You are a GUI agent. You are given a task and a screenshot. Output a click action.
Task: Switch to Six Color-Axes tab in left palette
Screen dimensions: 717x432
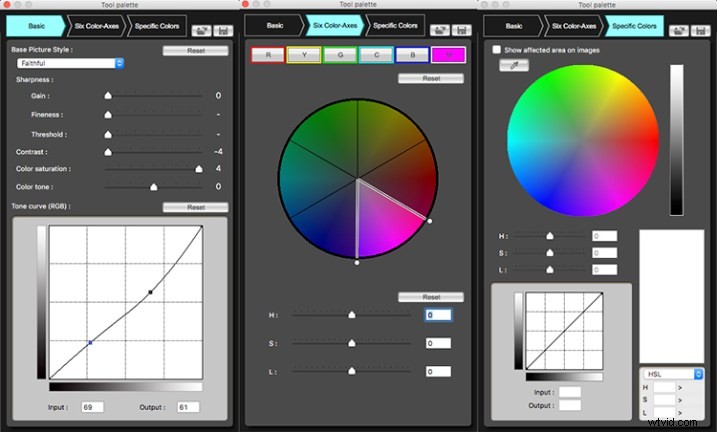[96, 26]
